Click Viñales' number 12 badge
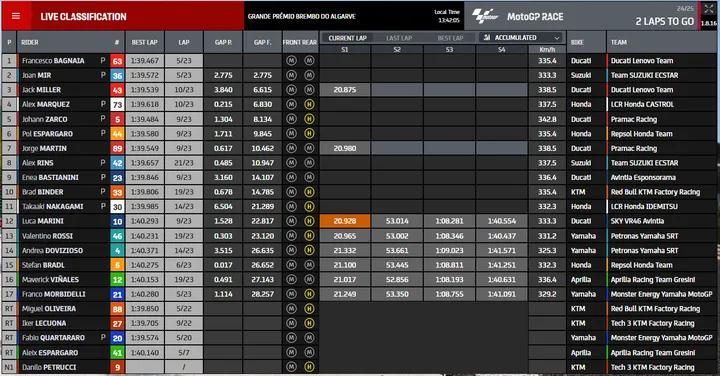Image resolution: width=720 pixels, height=376 pixels. tap(118, 280)
